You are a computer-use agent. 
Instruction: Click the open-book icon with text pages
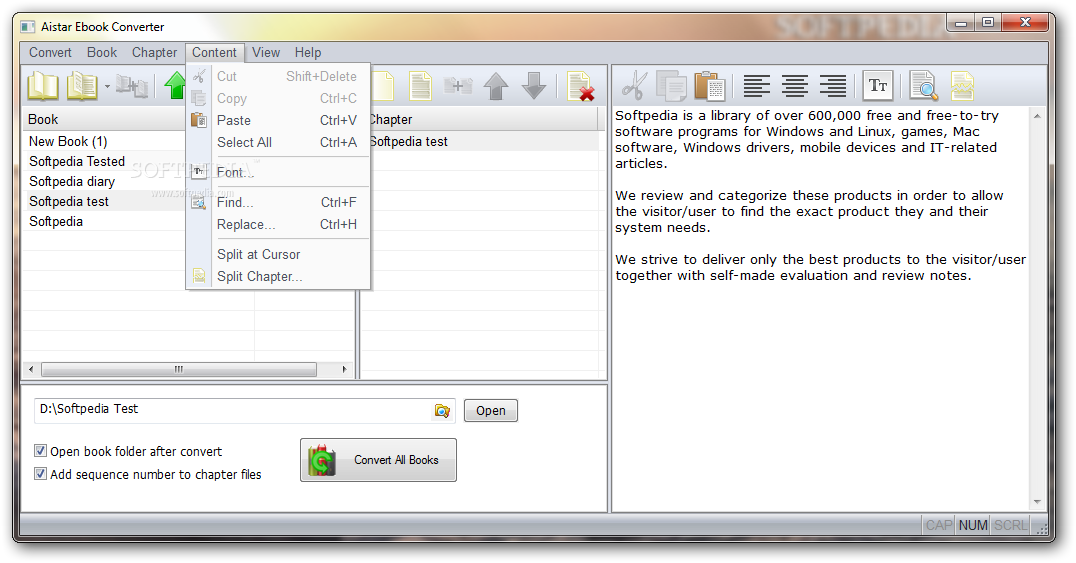82,87
